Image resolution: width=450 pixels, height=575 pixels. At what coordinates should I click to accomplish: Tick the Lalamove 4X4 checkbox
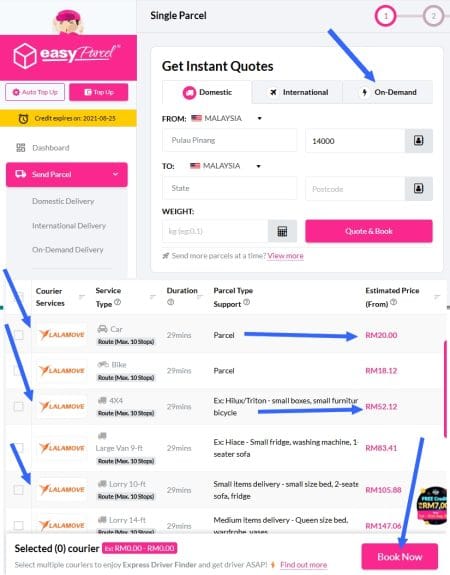19,406
